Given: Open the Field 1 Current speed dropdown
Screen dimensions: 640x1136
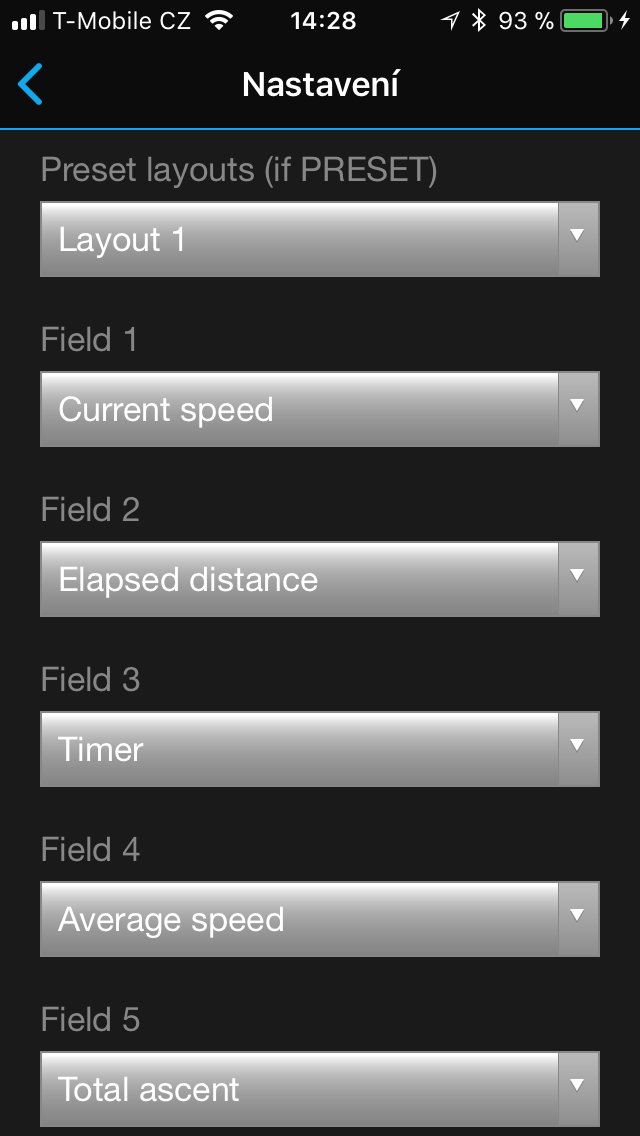Looking at the screenshot, I should pos(300,410).
